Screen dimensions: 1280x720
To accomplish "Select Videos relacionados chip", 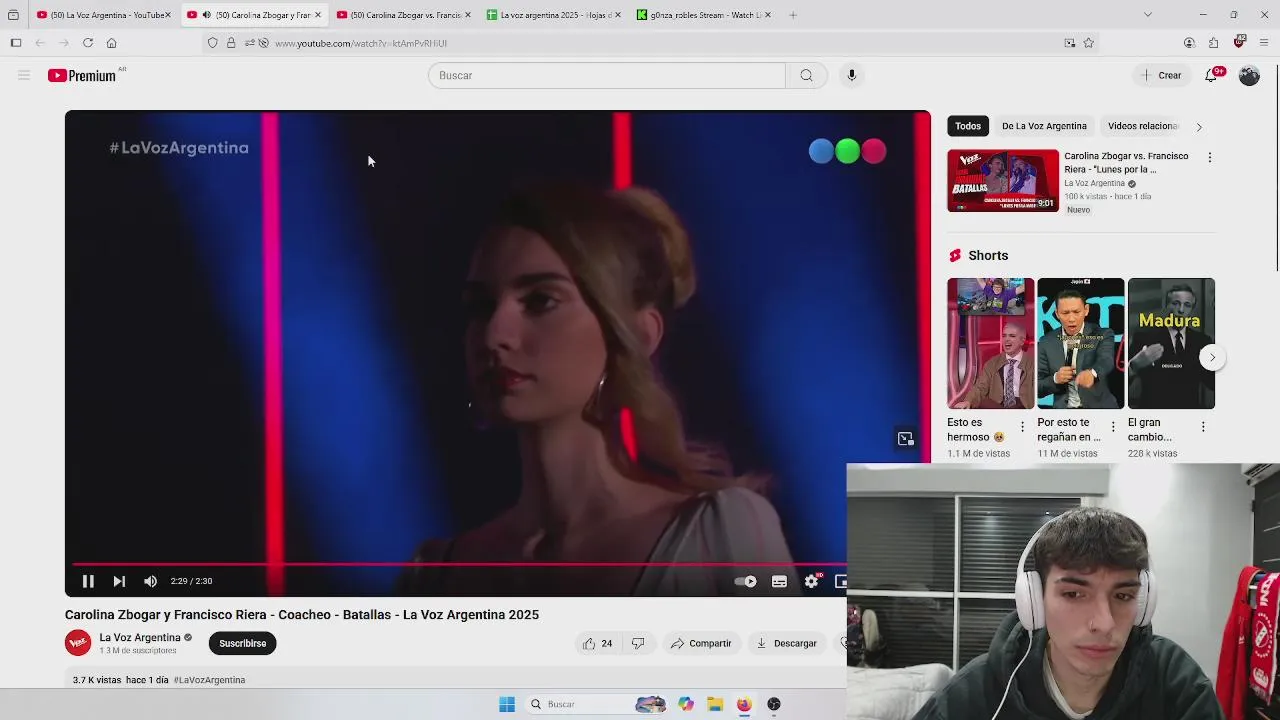I will [x=1143, y=126].
